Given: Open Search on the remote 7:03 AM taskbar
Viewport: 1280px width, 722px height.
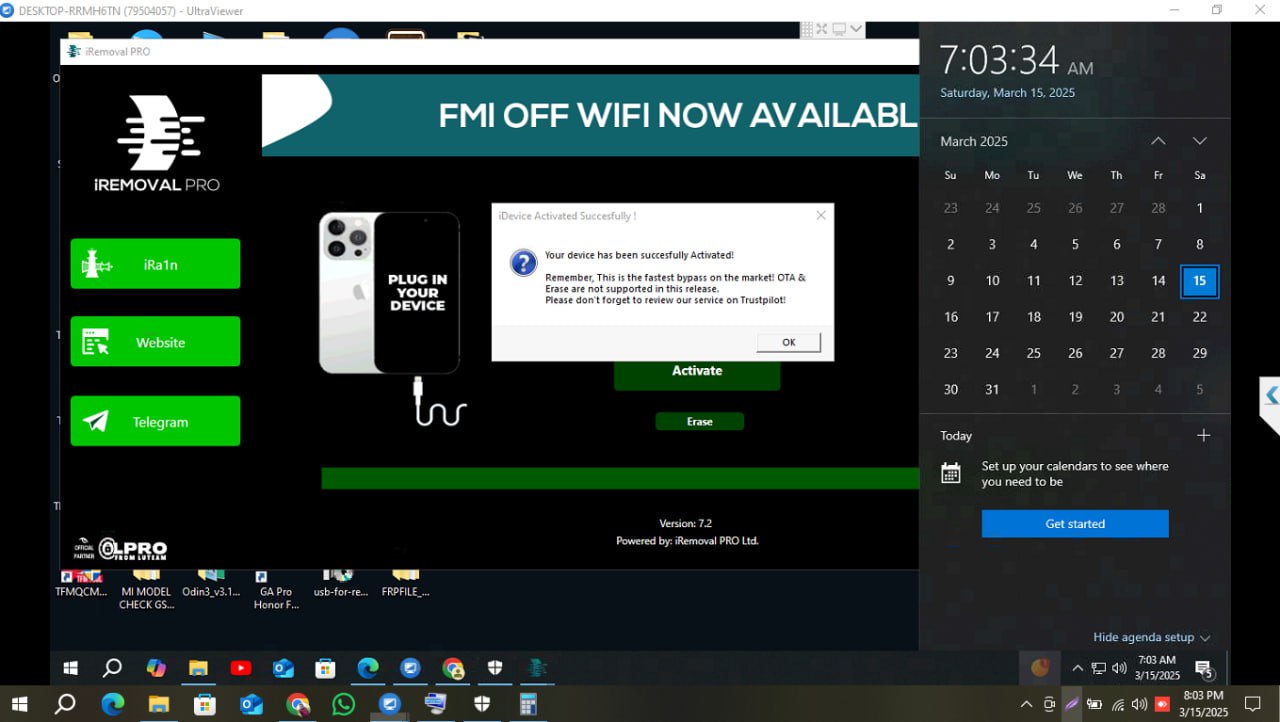Looking at the screenshot, I should click(x=113, y=668).
